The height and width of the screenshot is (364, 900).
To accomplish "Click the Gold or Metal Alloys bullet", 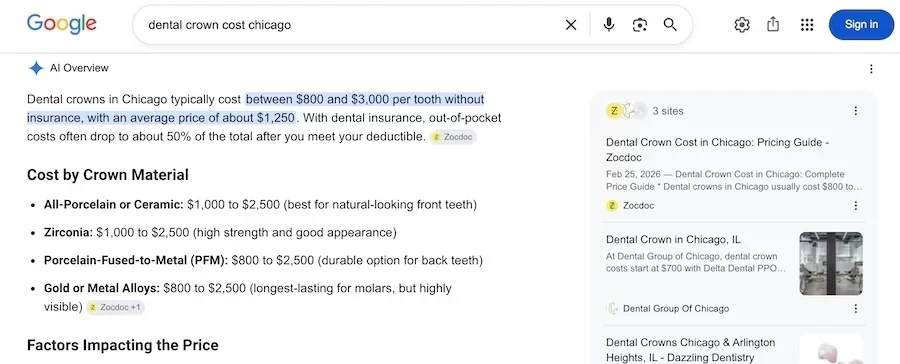I will (247, 297).
